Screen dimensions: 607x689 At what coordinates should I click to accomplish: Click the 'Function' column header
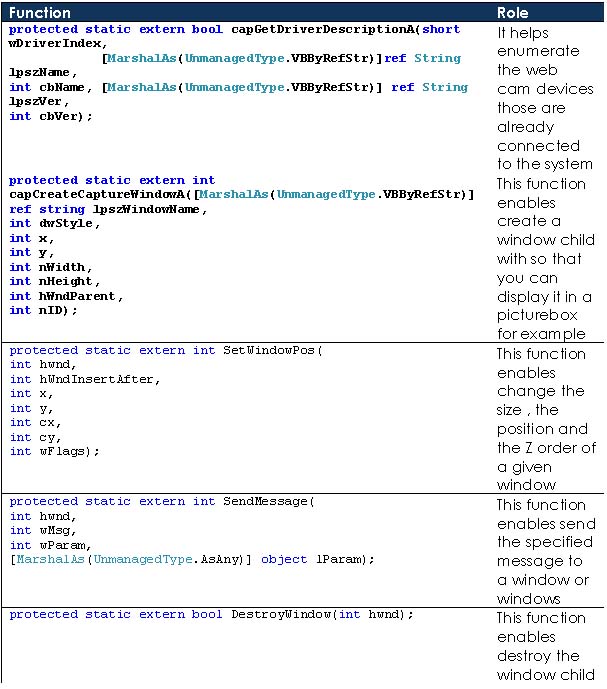[x=40, y=13]
